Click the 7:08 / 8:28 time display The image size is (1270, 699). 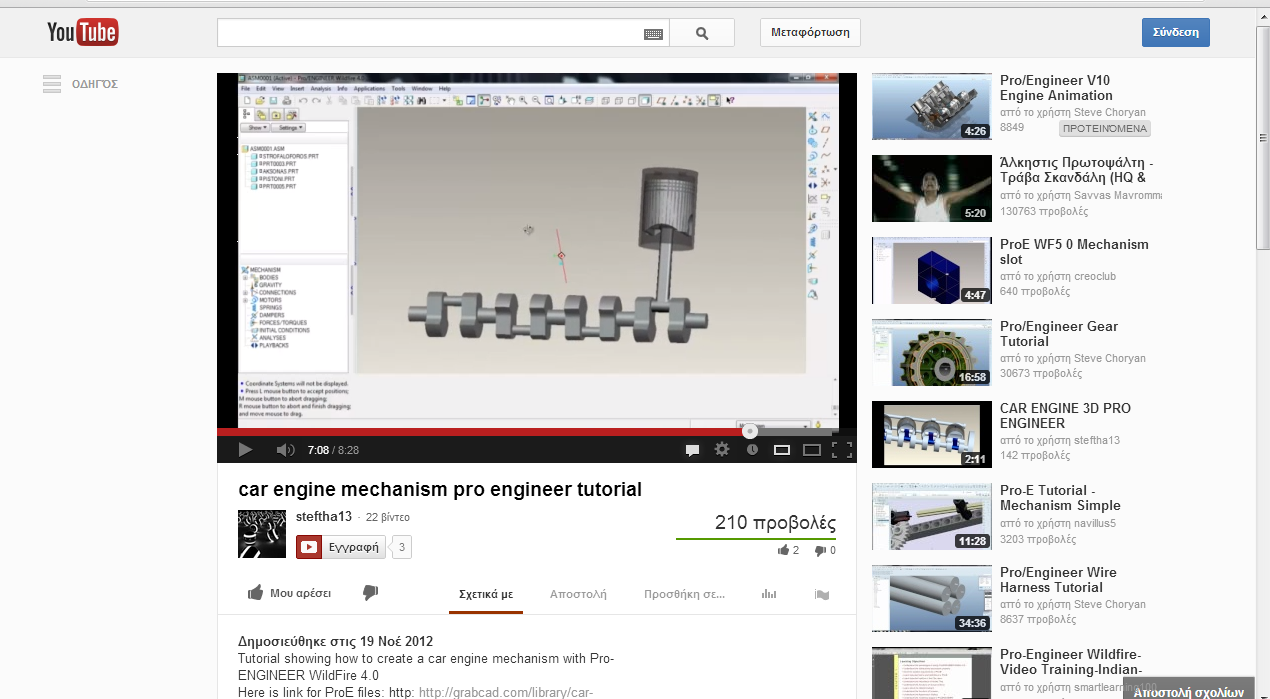[333, 450]
